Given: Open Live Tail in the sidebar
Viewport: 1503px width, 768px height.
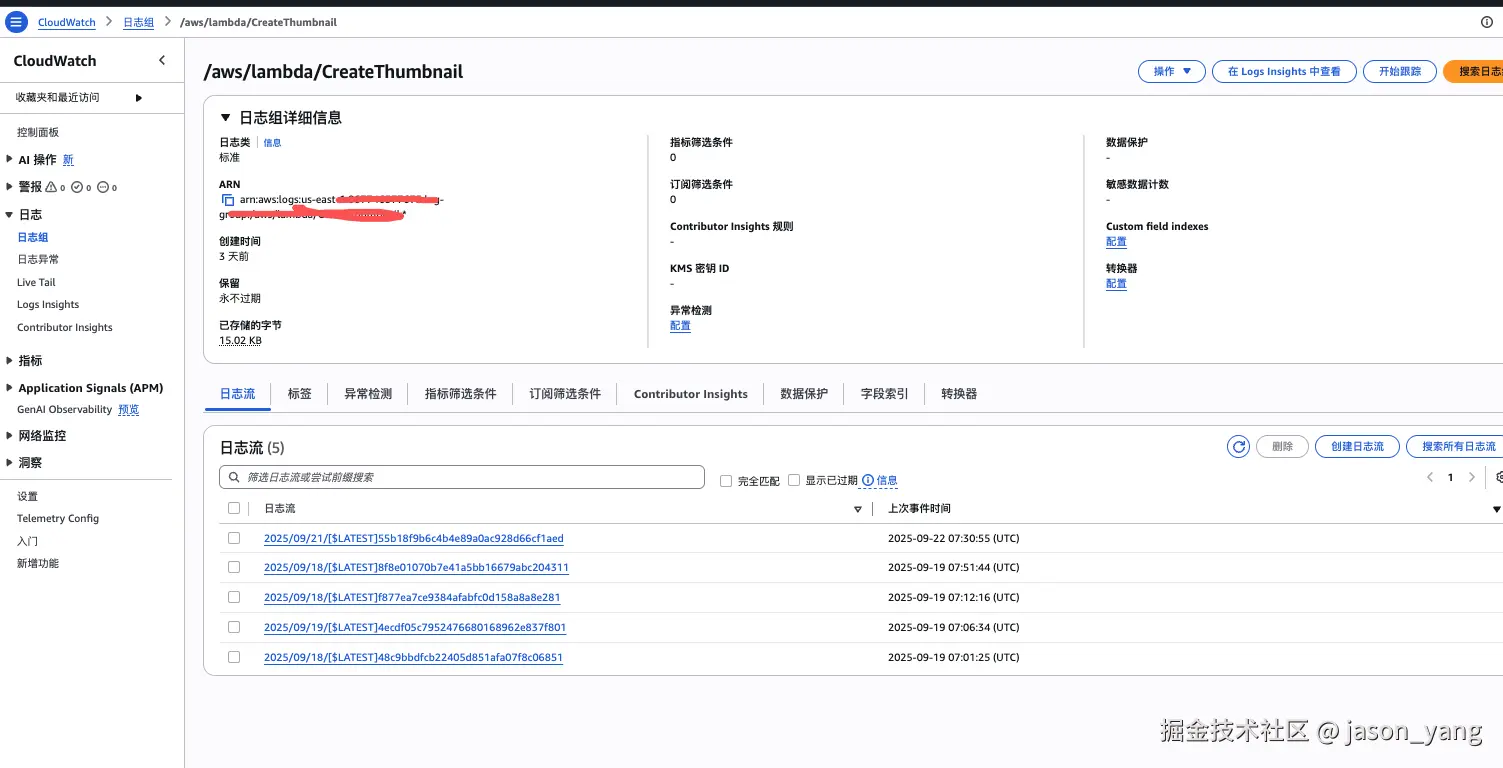Looking at the screenshot, I should pyautogui.click(x=36, y=282).
